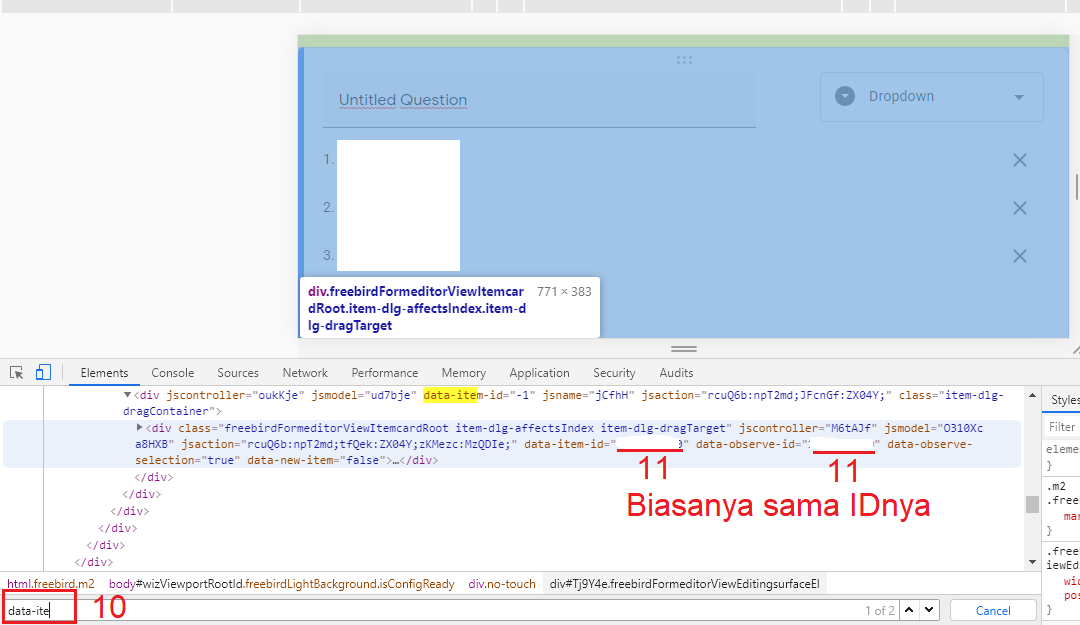Screen dimensions: 1080x625
Task: Grab the question card drag handle dots
Action: [x=684, y=60]
